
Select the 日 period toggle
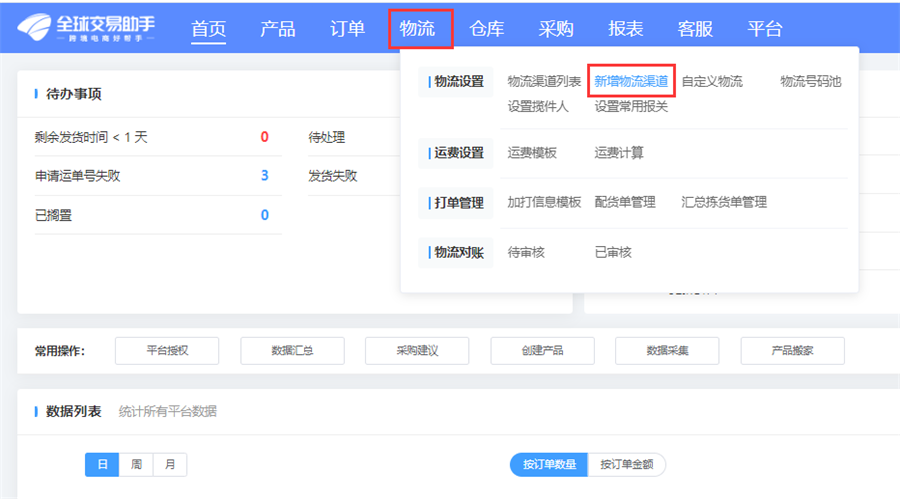(102, 464)
